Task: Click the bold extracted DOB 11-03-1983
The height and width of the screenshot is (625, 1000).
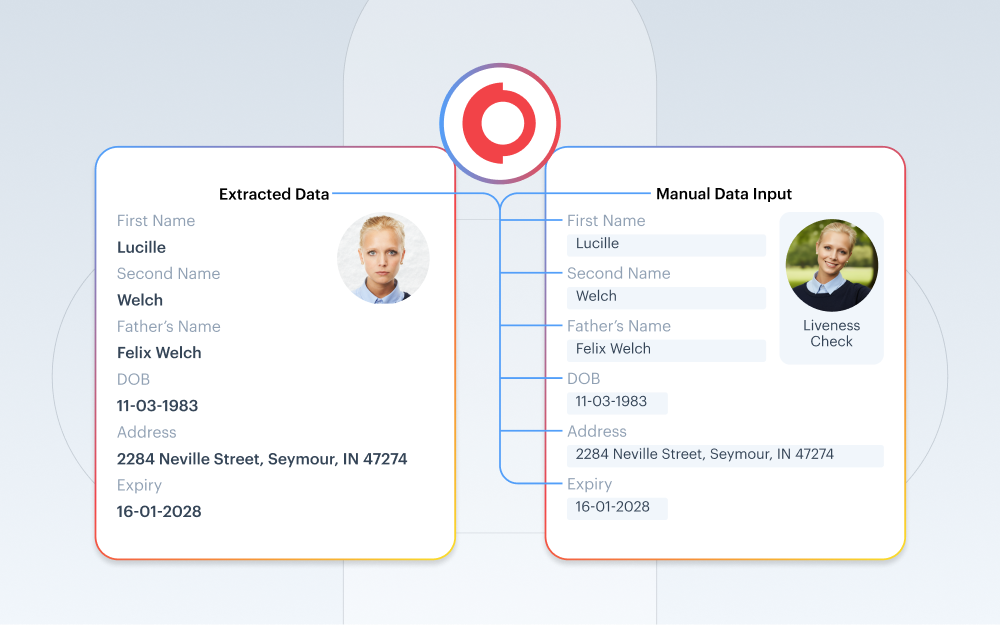Action: click(x=157, y=406)
